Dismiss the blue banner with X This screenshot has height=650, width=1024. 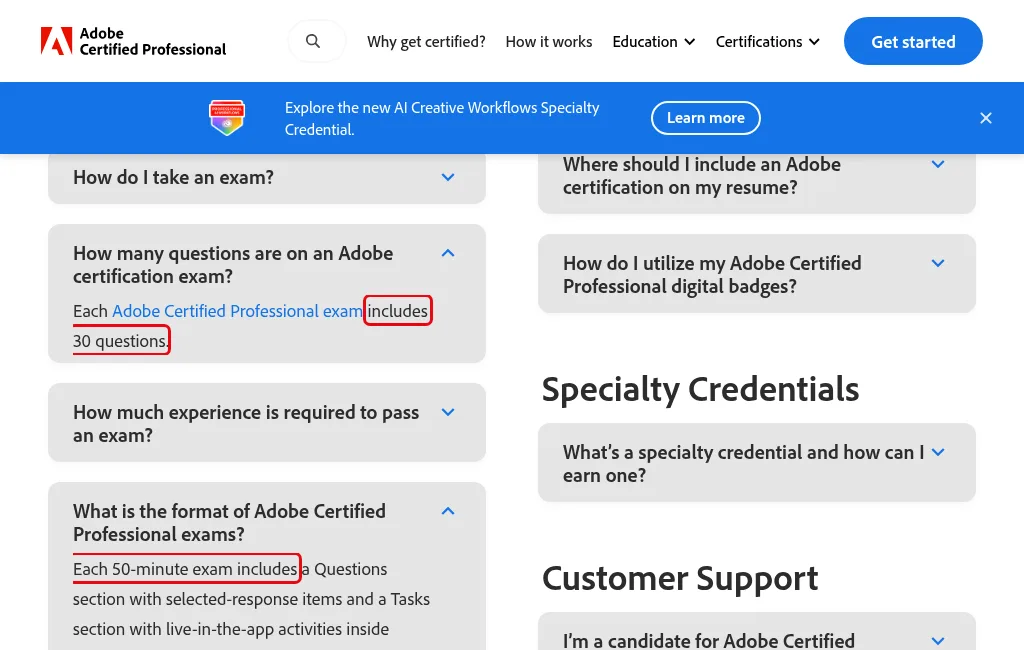tap(985, 118)
